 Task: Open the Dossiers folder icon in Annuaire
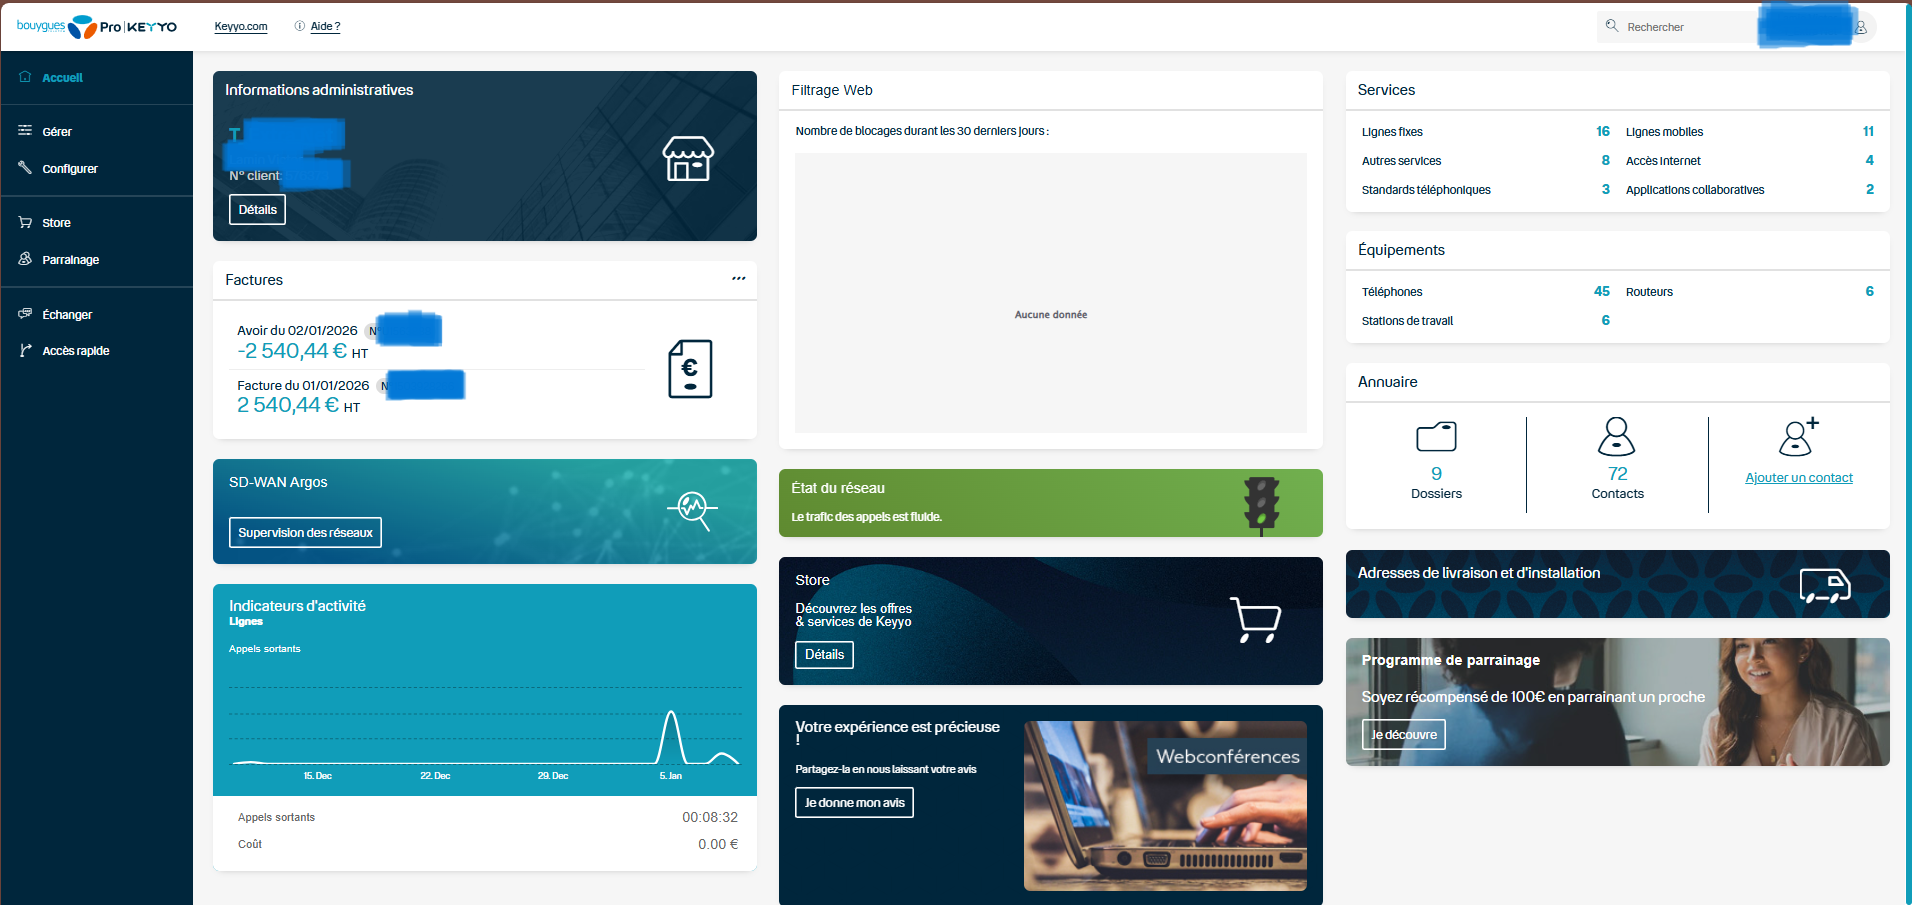point(1436,437)
